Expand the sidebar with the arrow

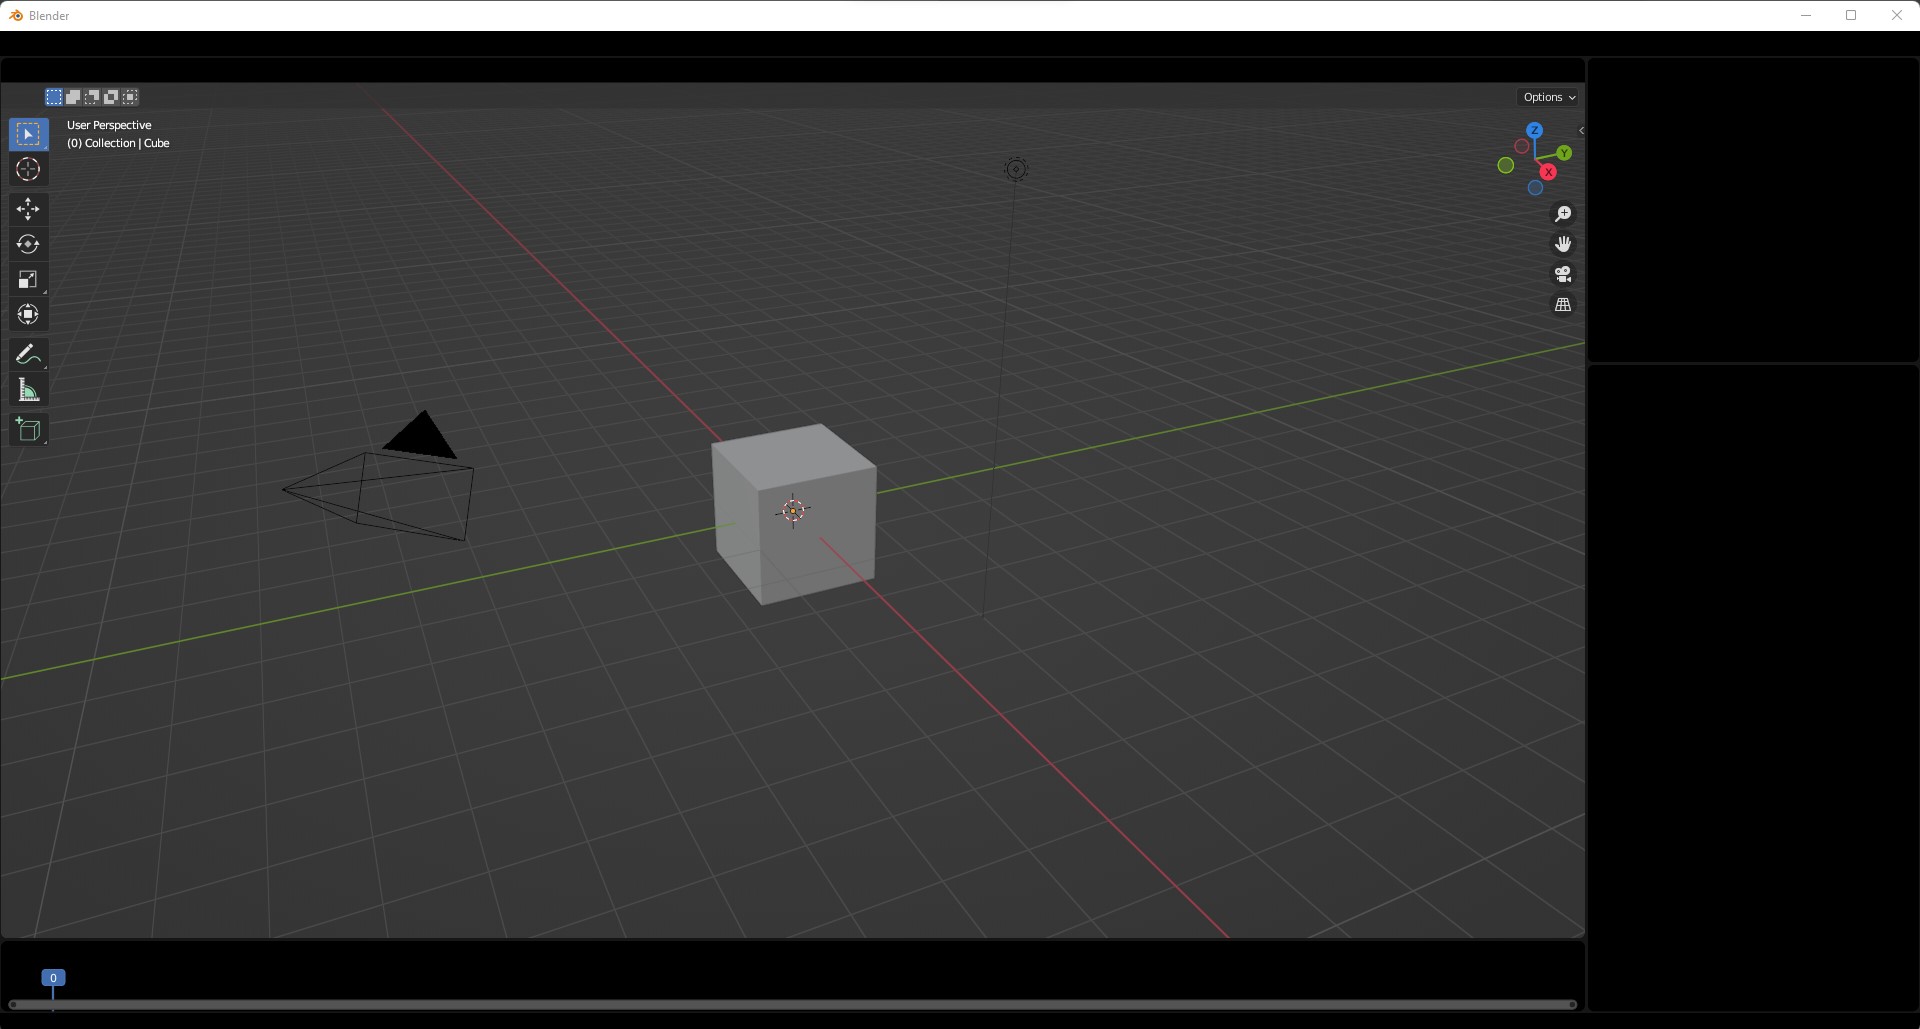tap(1580, 131)
